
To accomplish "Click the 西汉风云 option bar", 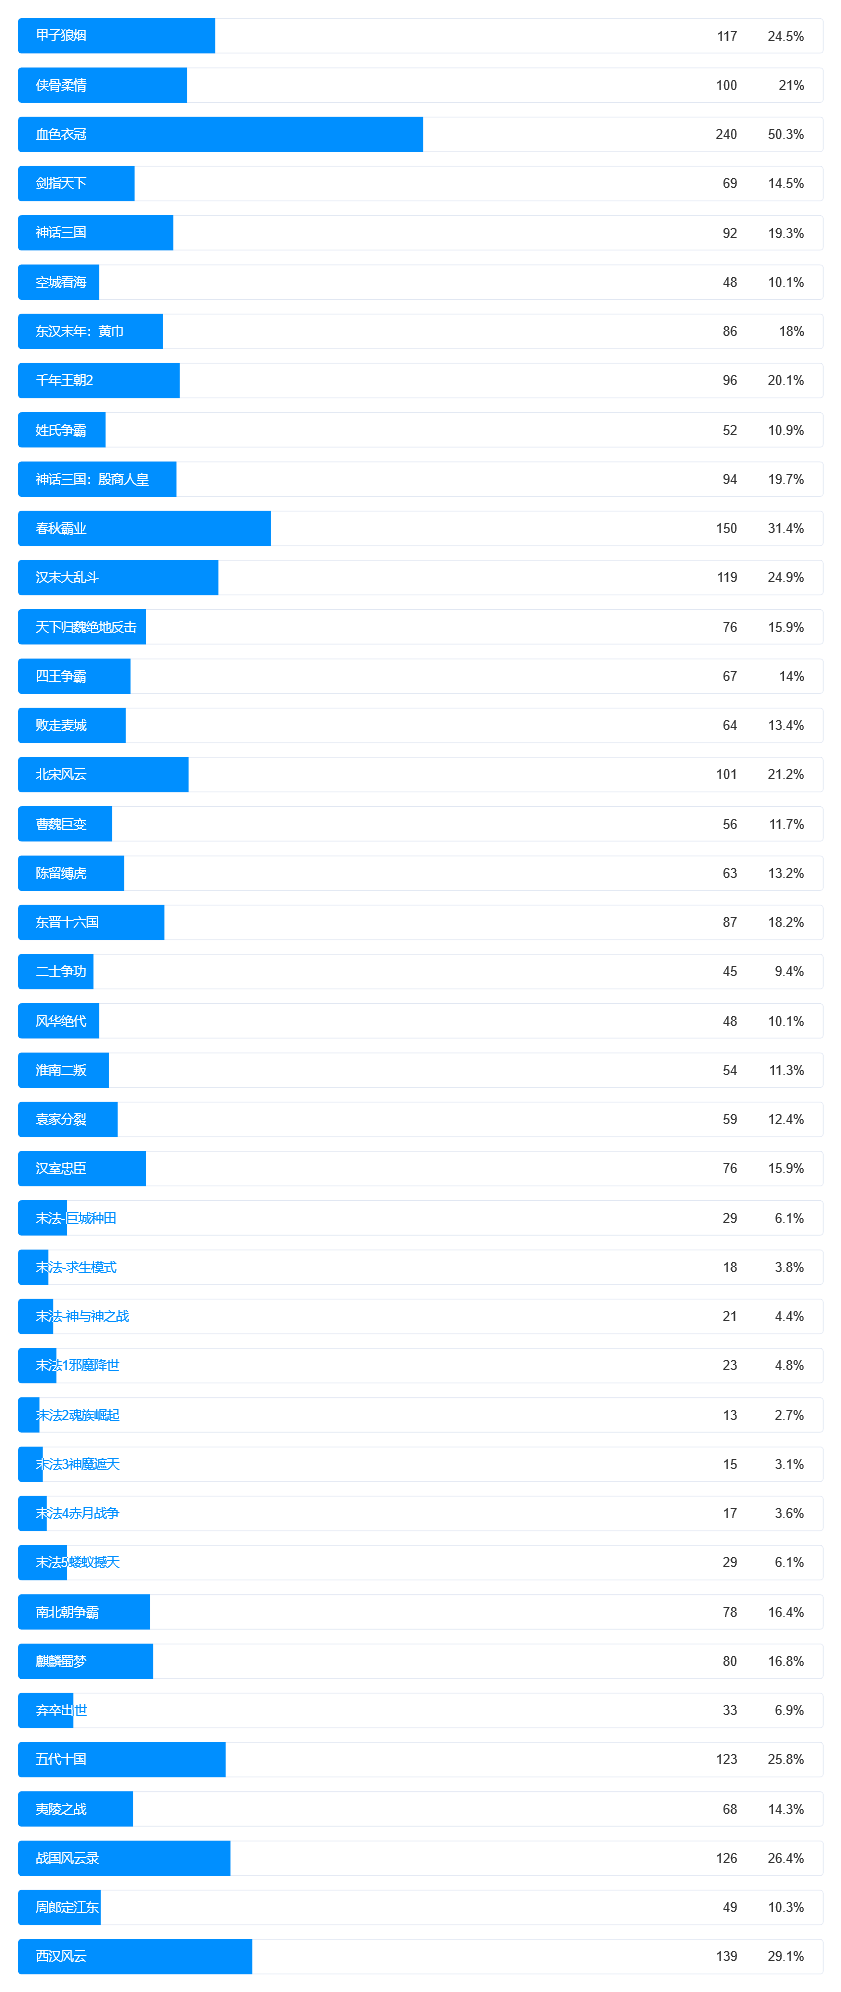I will tap(135, 1956).
